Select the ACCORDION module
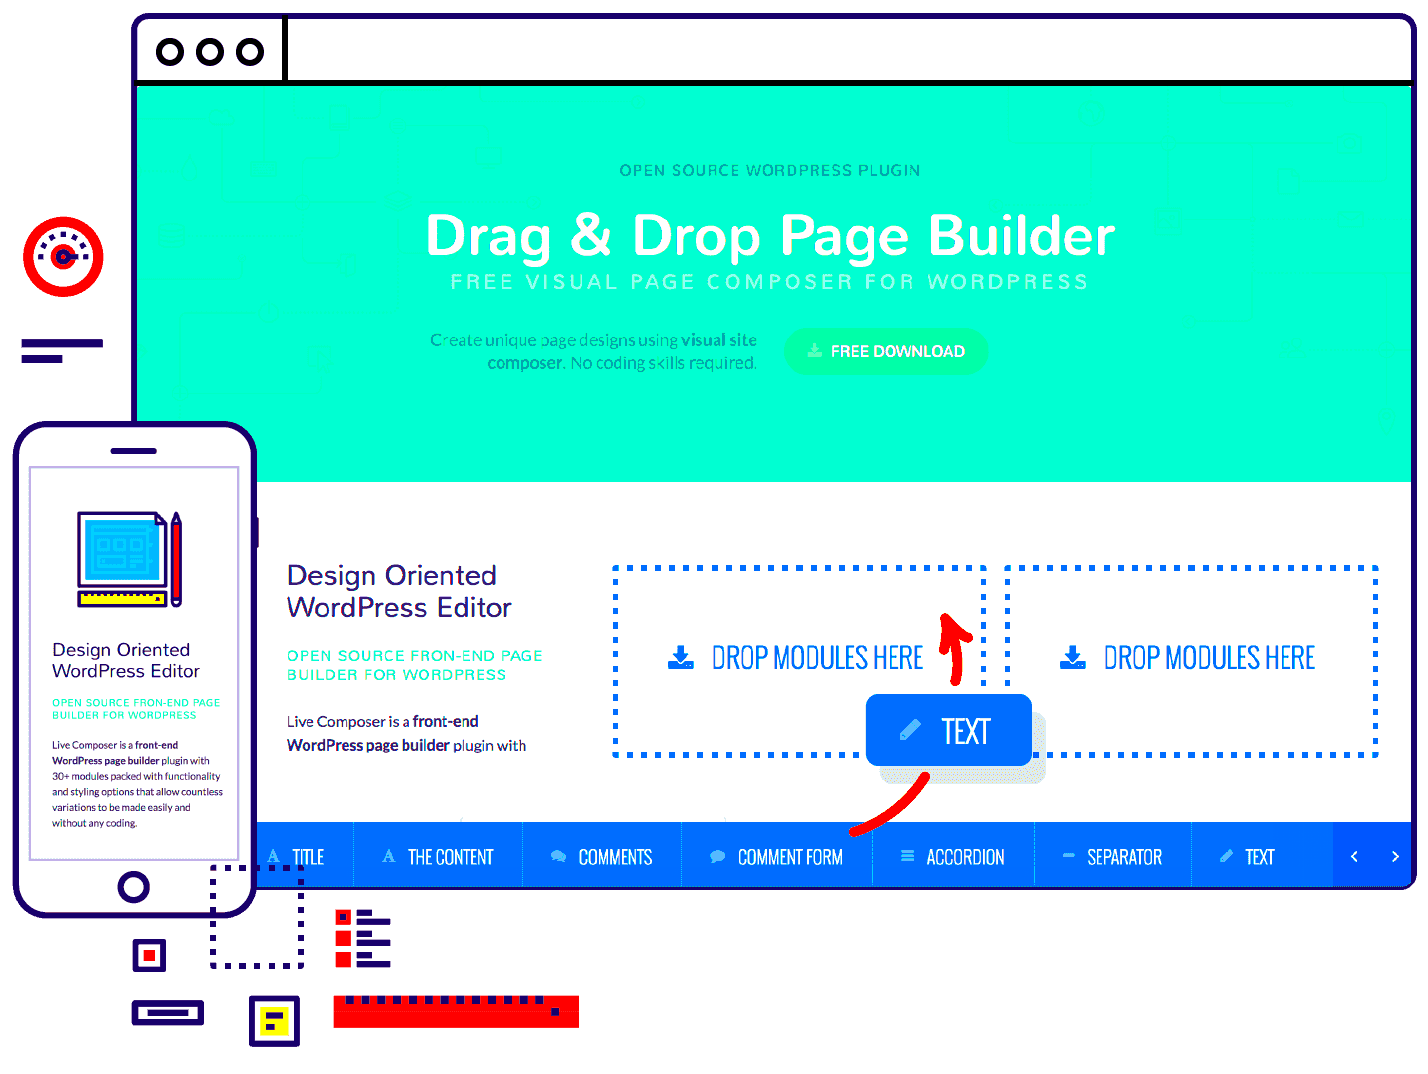 point(953,857)
